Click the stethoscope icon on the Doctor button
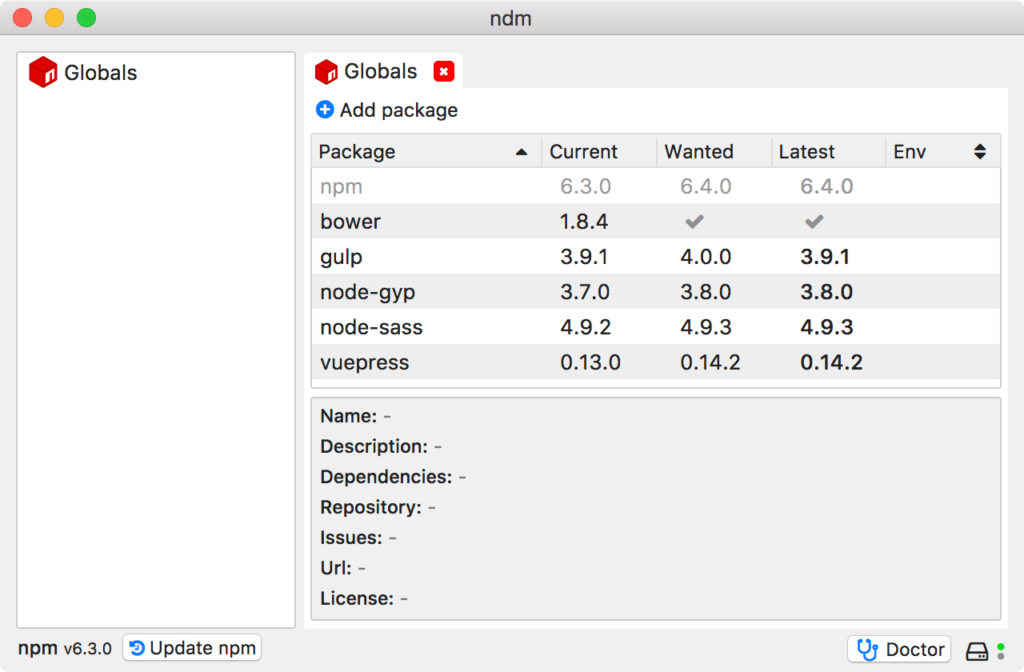Screen dimensions: 1024x672 pyautogui.click(x=868, y=649)
